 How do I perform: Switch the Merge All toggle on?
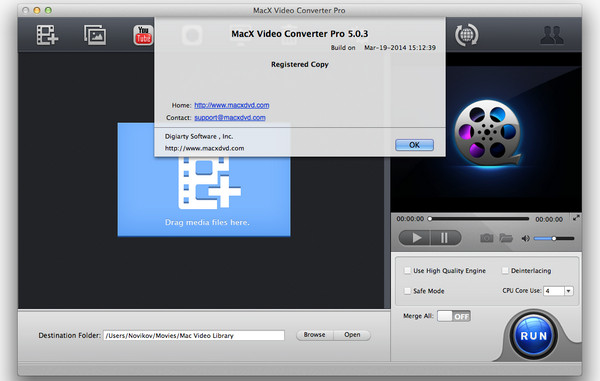454,316
